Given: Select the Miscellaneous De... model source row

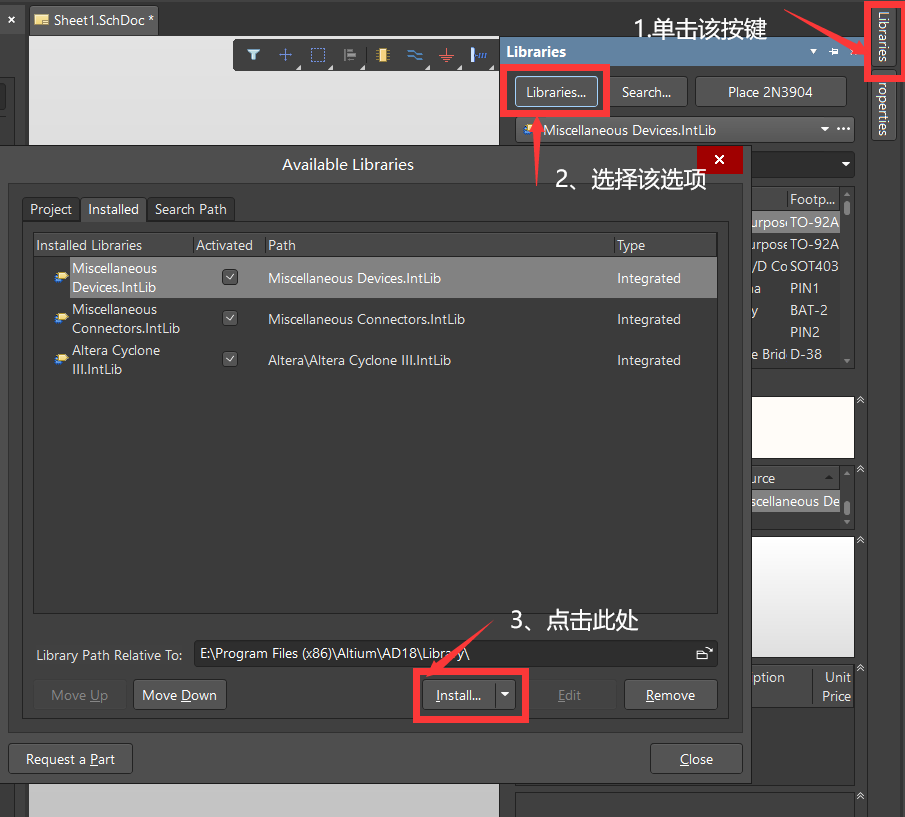Looking at the screenshot, I should point(795,501).
